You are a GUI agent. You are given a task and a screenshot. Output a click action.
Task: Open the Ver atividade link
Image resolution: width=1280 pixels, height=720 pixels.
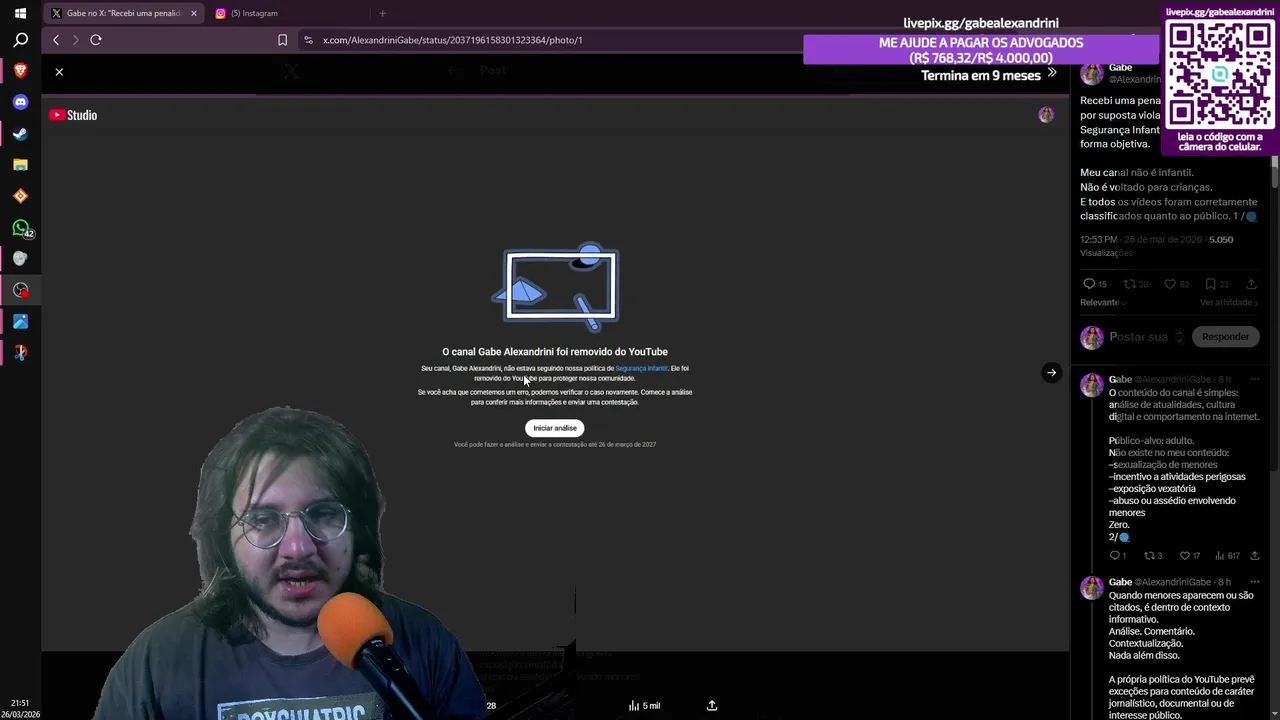point(1229,302)
